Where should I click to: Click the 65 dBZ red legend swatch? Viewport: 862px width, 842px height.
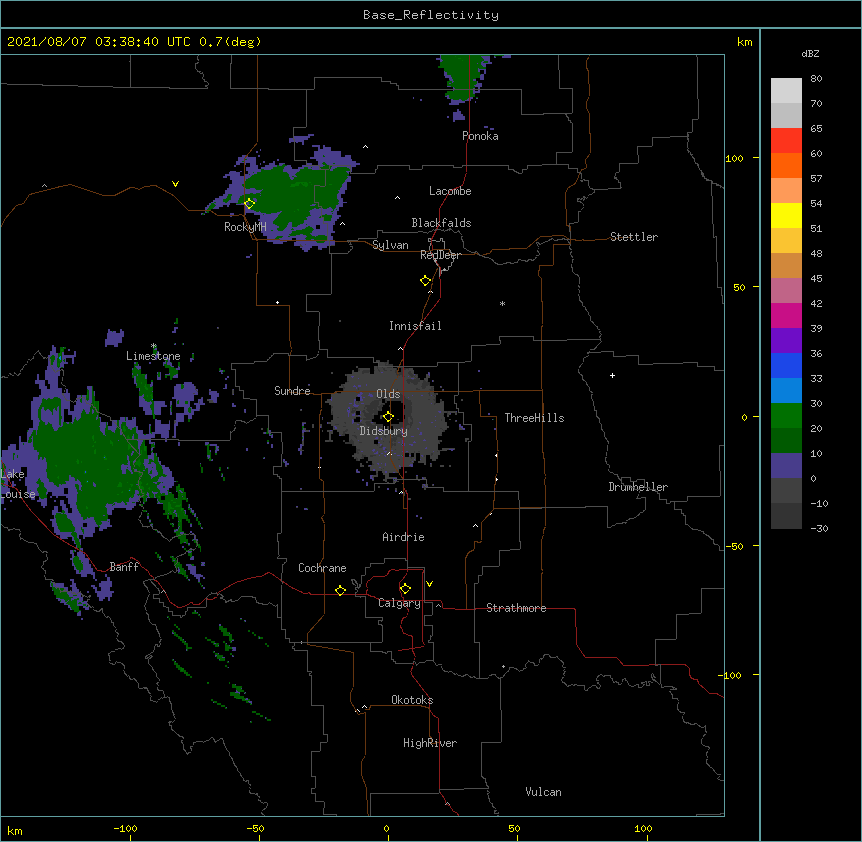(x=786, y=141)
